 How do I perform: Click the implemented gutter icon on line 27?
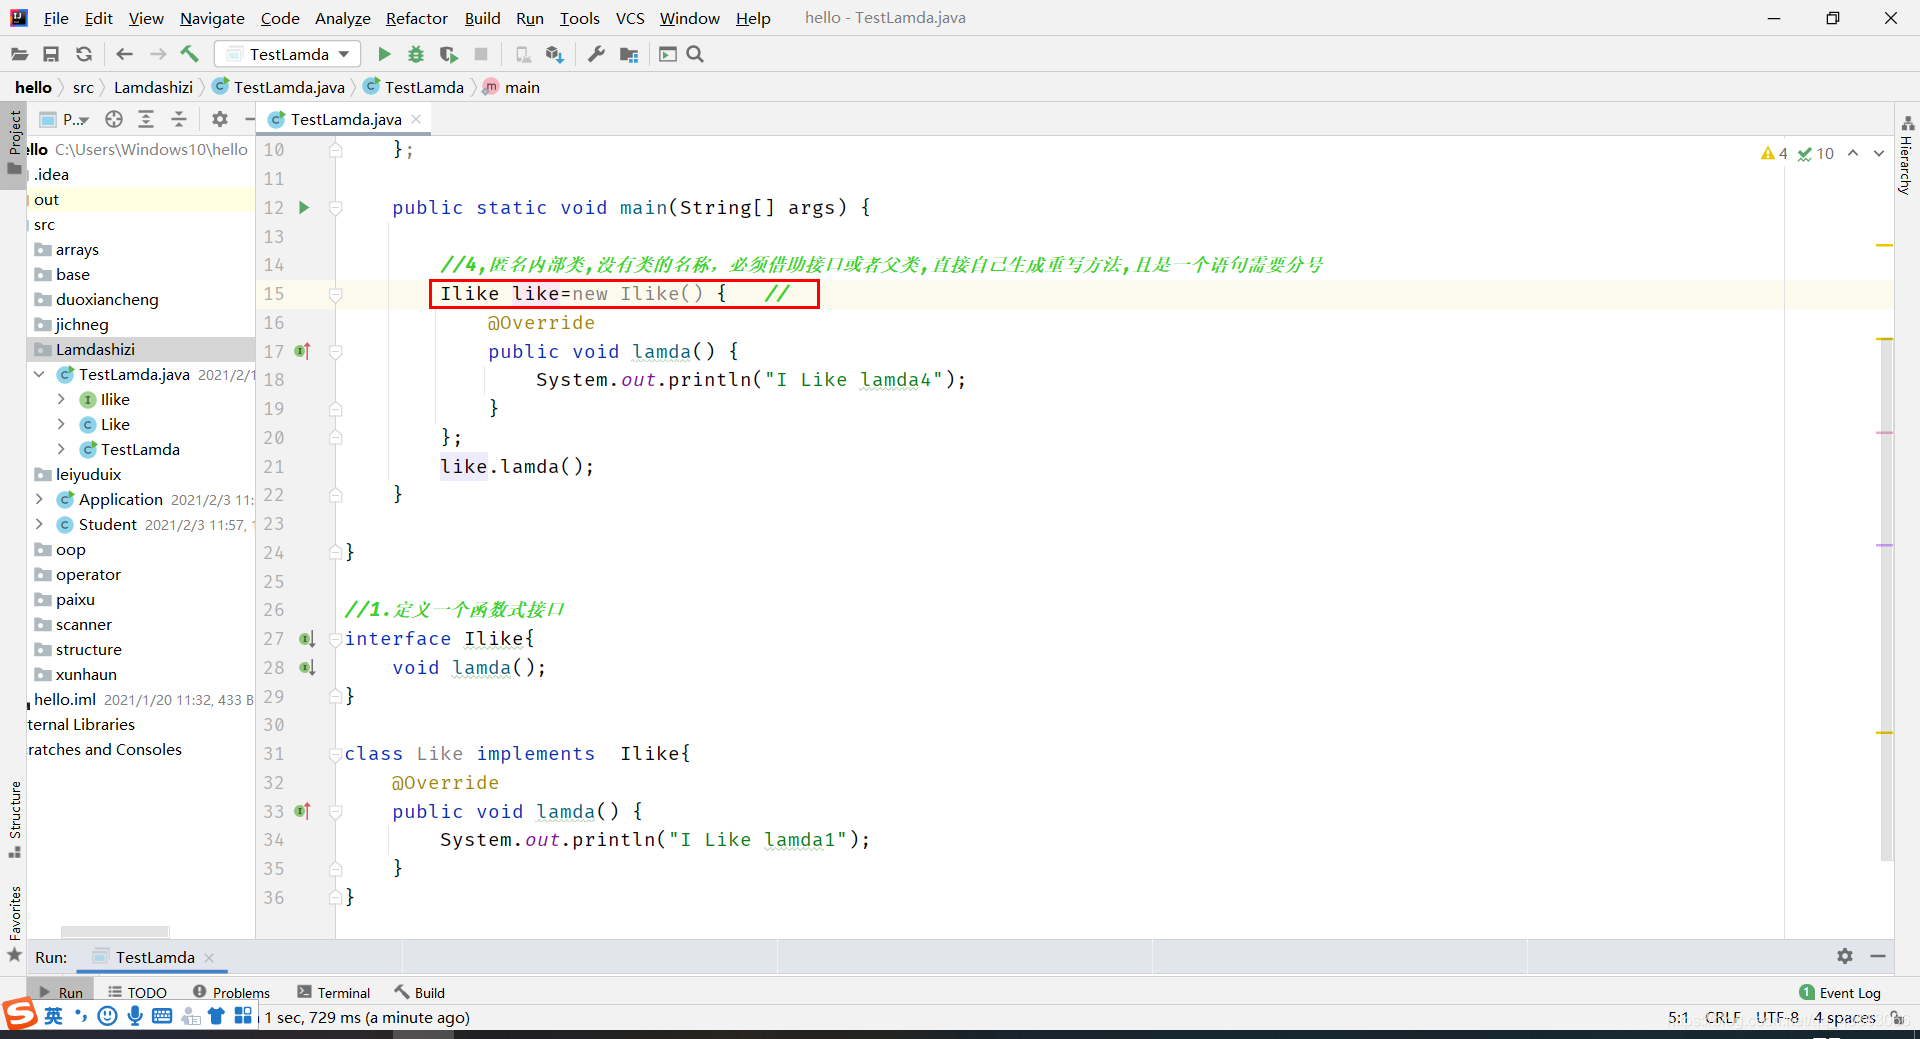[x=307, y=638]
